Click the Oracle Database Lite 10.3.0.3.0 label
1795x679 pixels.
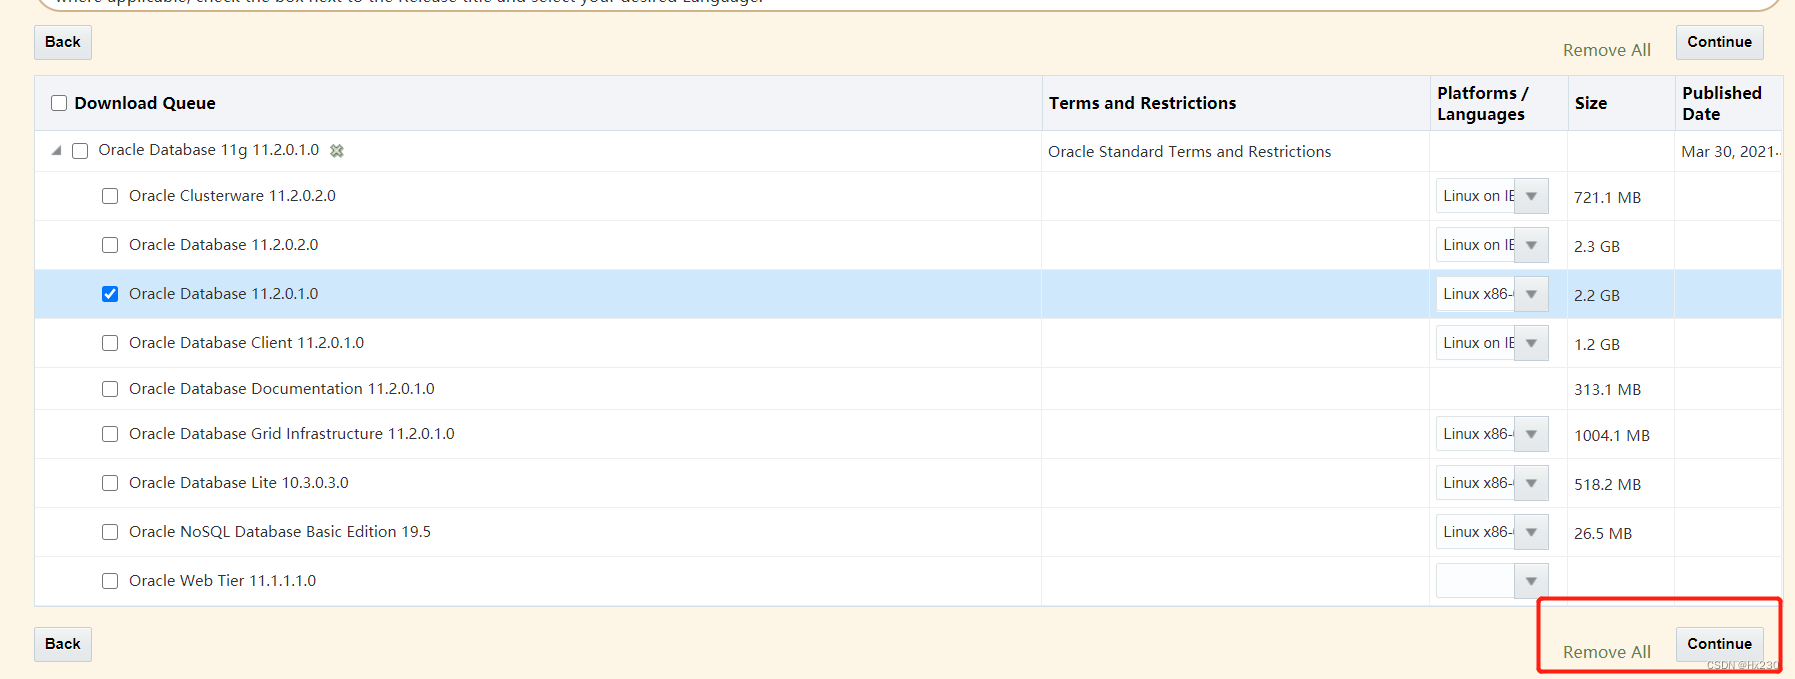[239, 483]
